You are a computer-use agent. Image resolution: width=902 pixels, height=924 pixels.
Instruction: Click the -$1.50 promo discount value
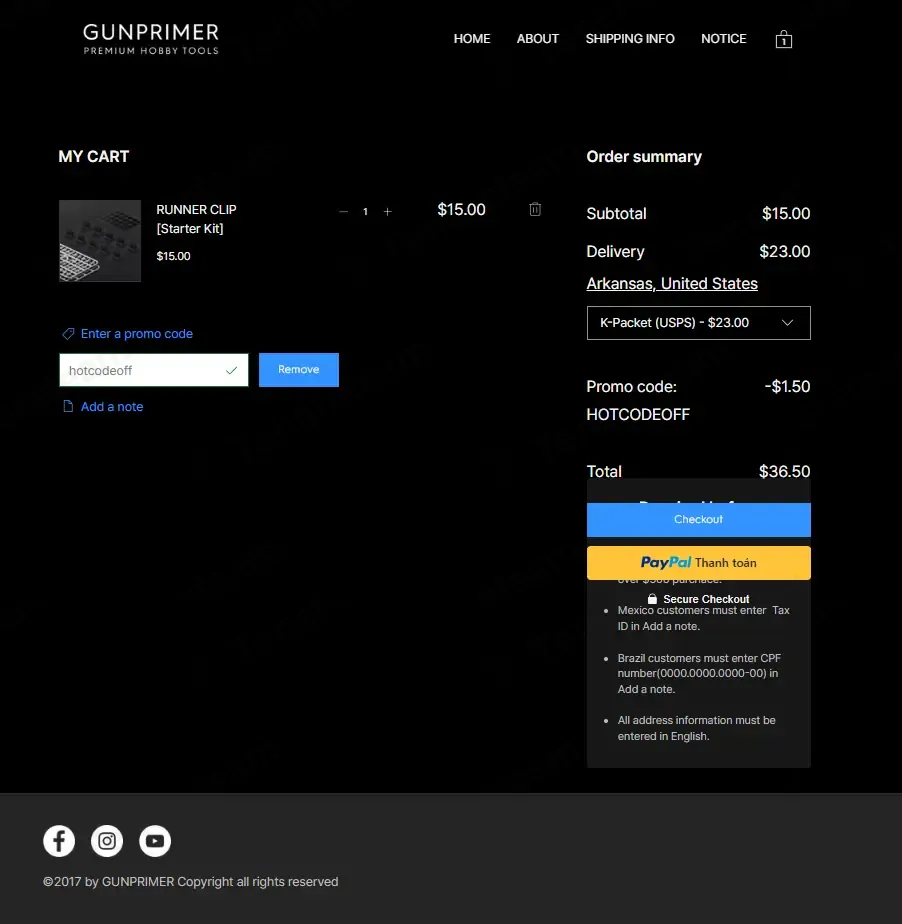(787, 387)
